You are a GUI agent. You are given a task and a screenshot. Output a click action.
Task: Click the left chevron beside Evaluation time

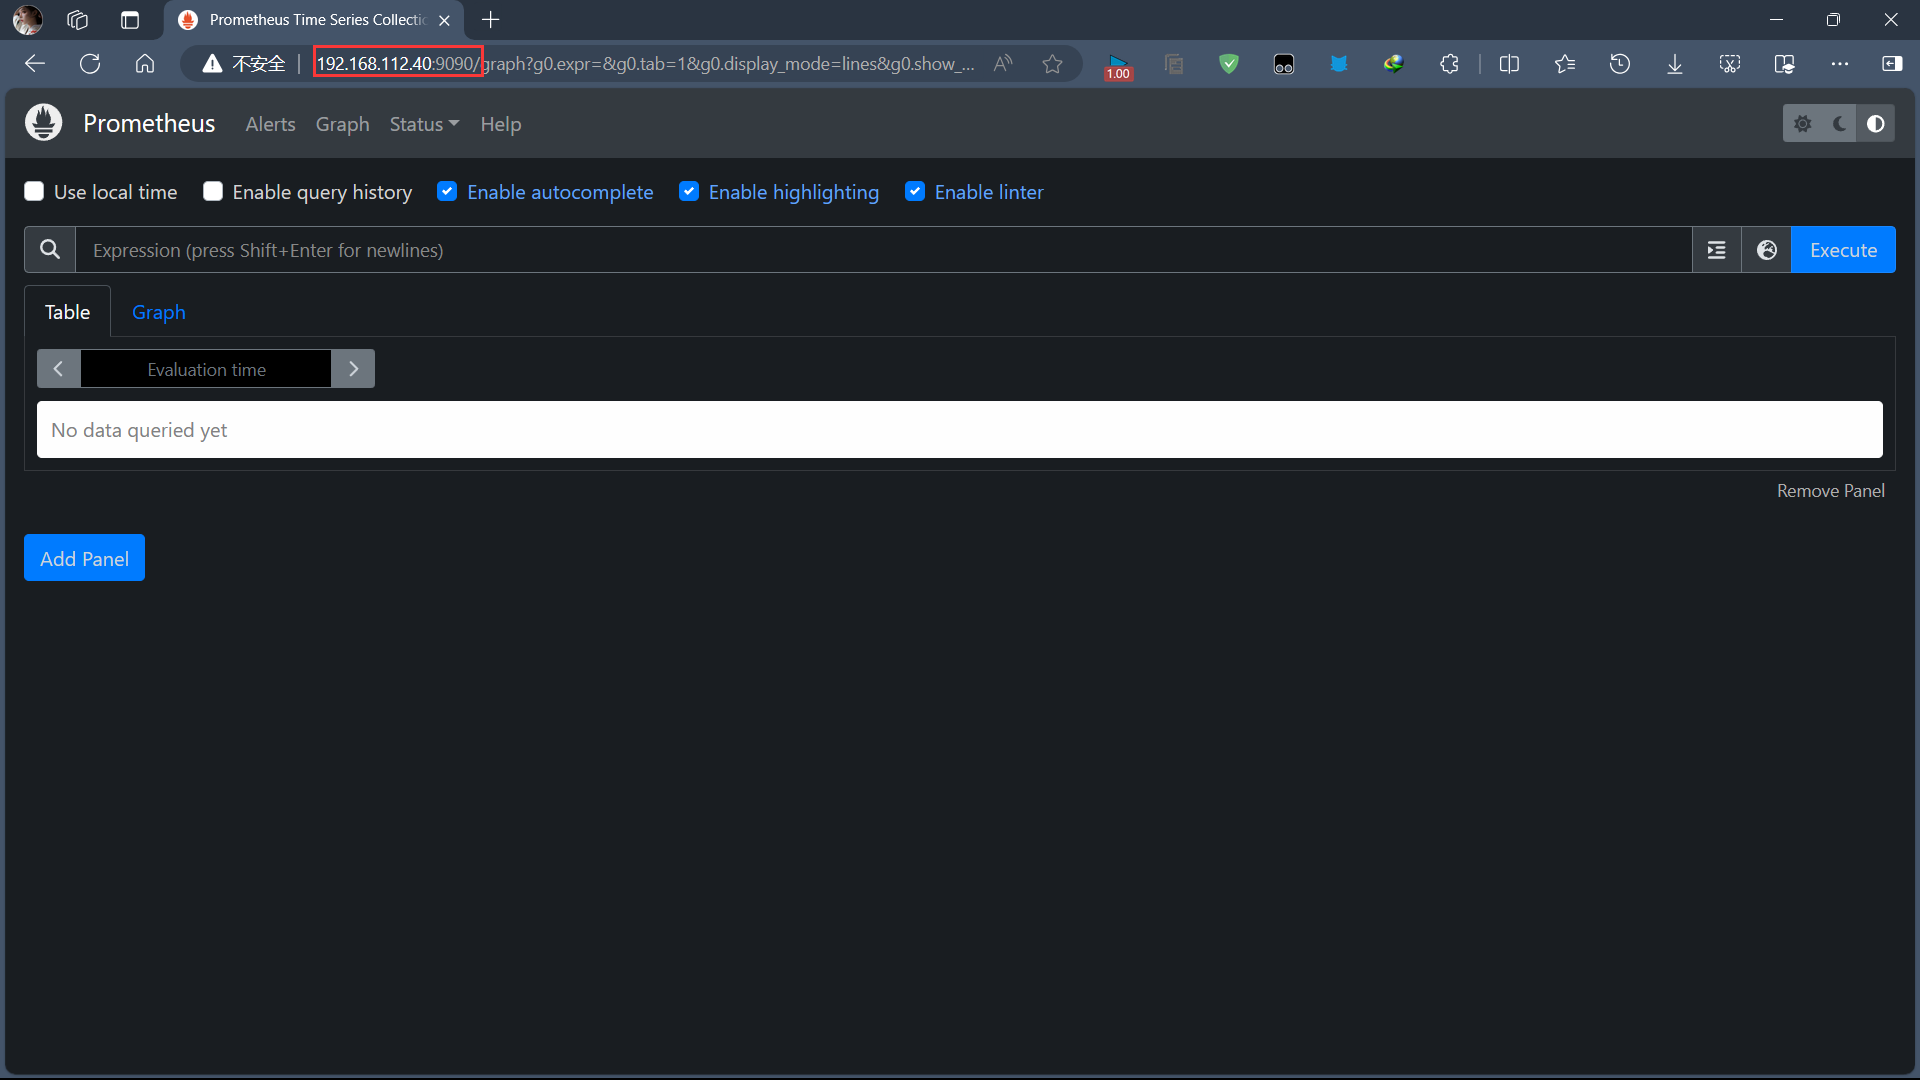point(57,368)
